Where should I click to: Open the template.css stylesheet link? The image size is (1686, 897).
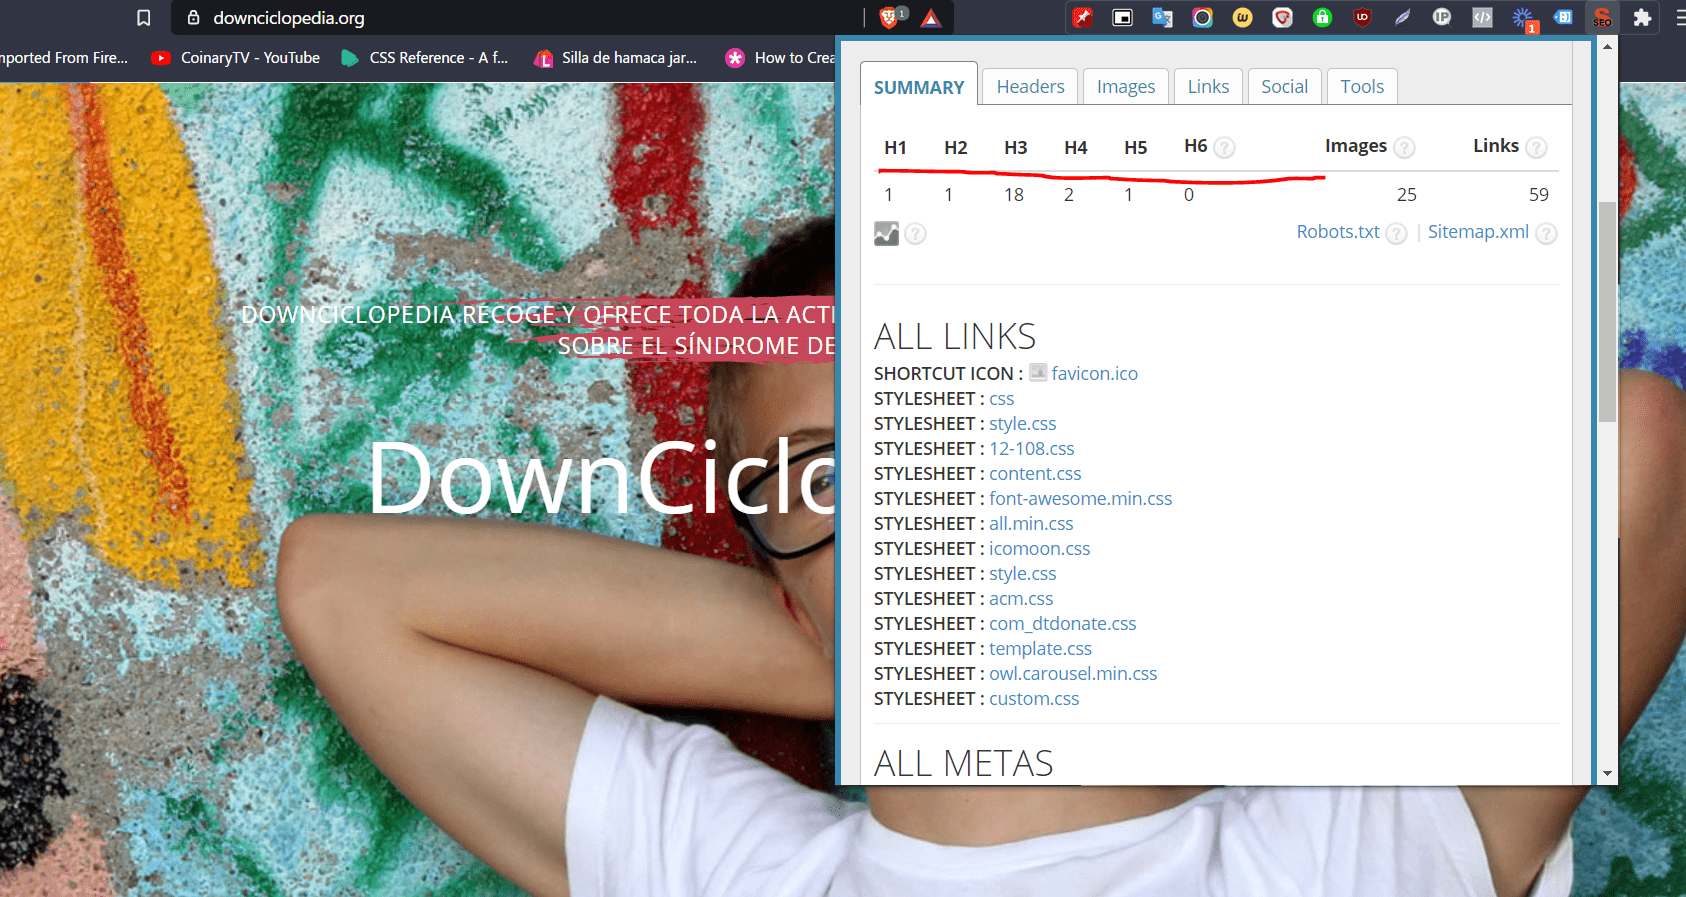(x=1041, y=649)
